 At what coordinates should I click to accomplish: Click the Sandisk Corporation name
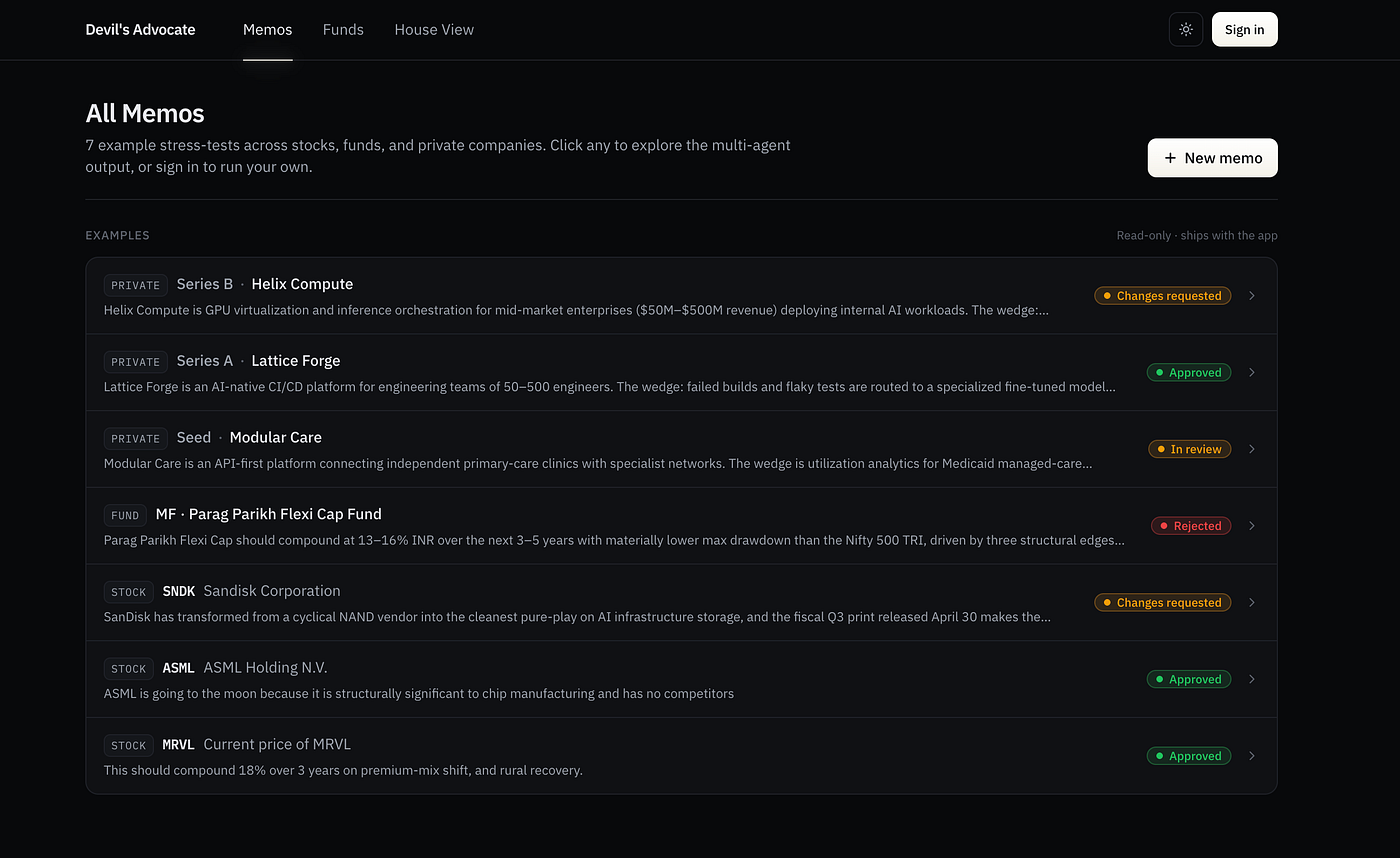coord(272,591)
